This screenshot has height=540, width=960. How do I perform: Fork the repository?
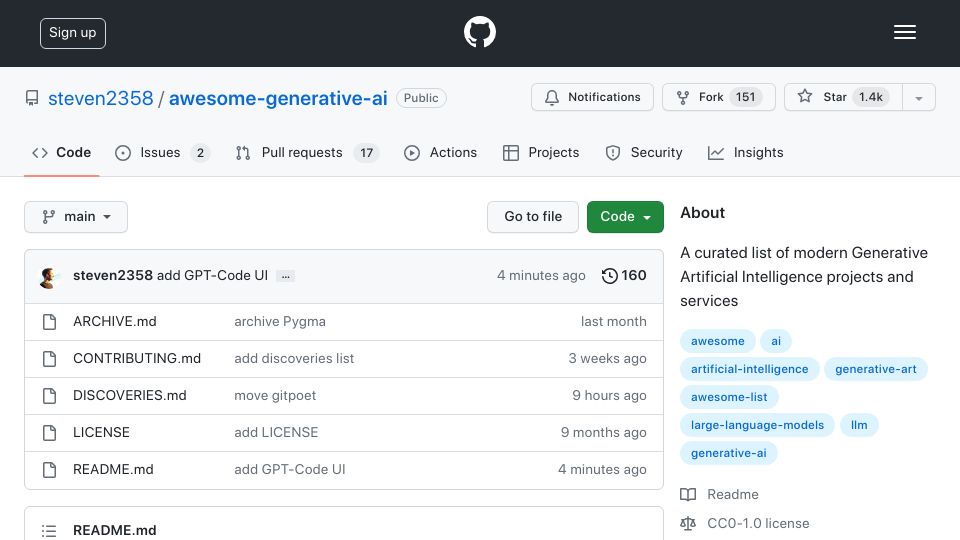[x=718, y=97]
